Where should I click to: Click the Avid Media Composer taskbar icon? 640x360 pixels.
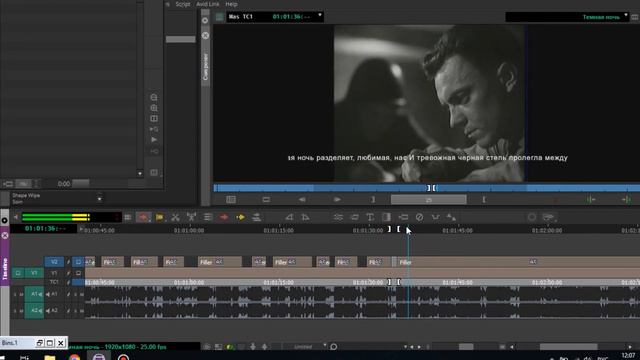(x=99, y=357)
